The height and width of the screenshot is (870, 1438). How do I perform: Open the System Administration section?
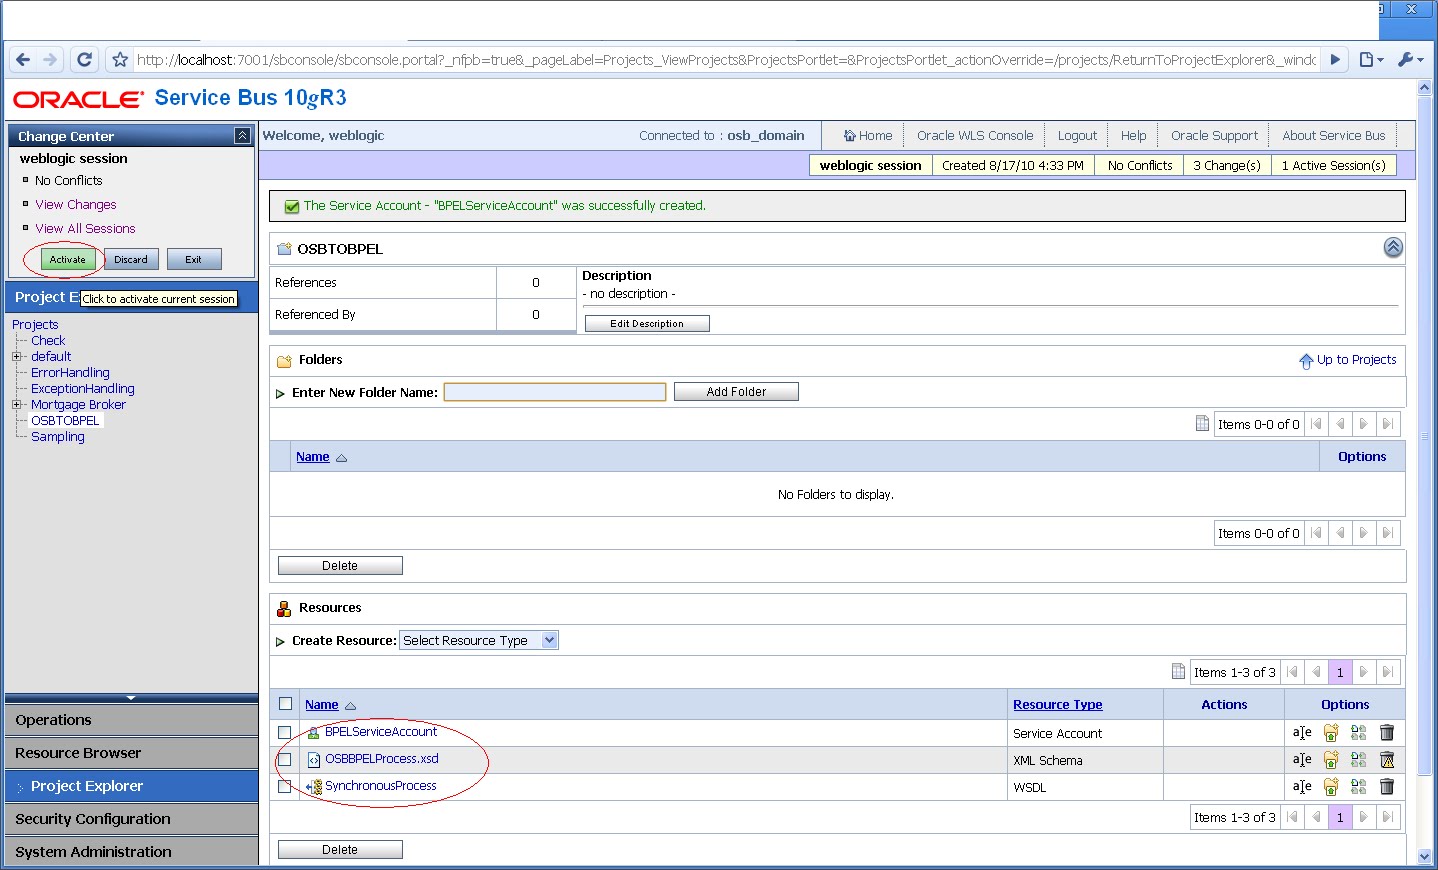tap(132, 852)
